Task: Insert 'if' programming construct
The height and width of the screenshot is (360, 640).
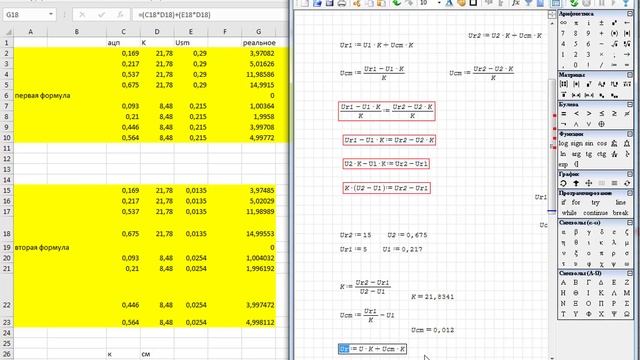Action: click(x=563, y=202)
